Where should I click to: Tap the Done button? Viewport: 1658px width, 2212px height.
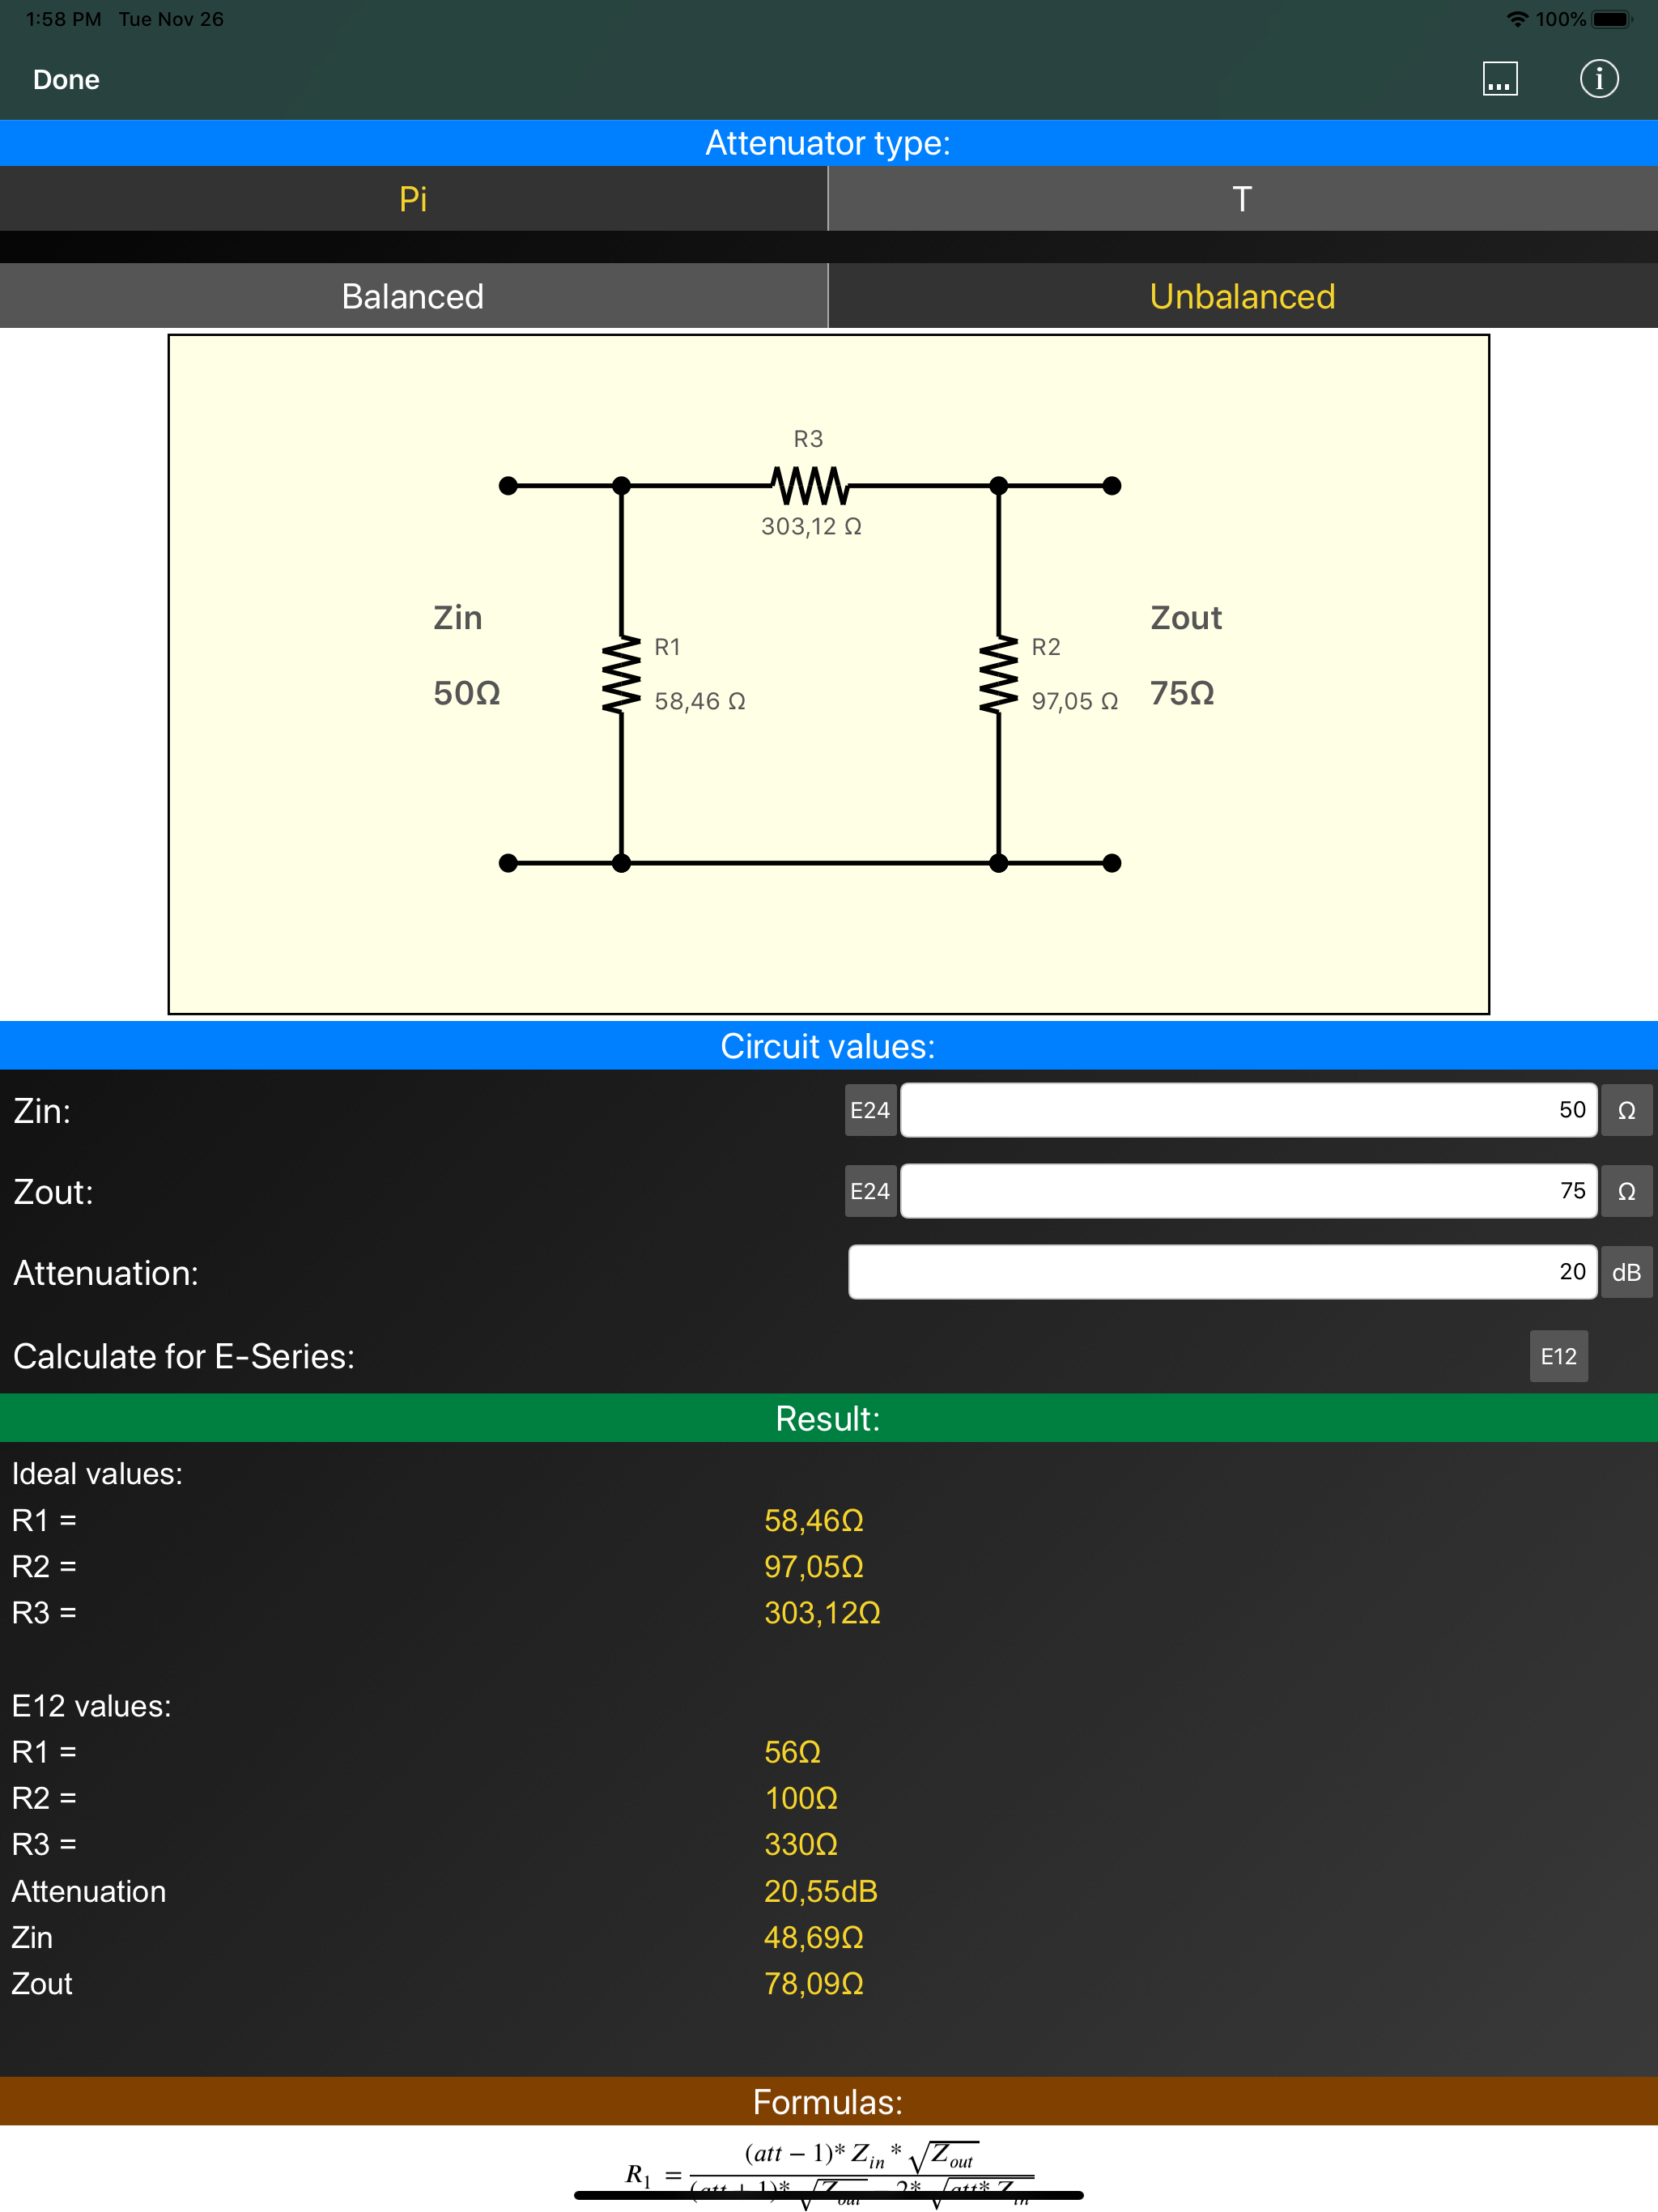coord(66,80)
